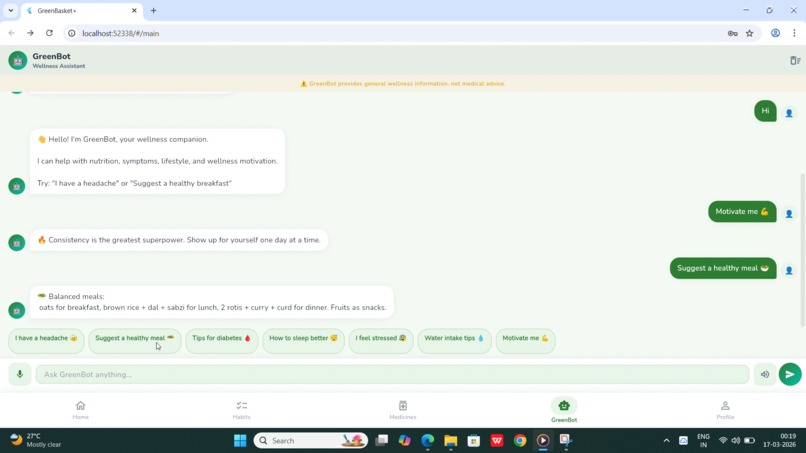Open Google Chrome from taskbar
The image size is (806, 453).
pos(520,441)
